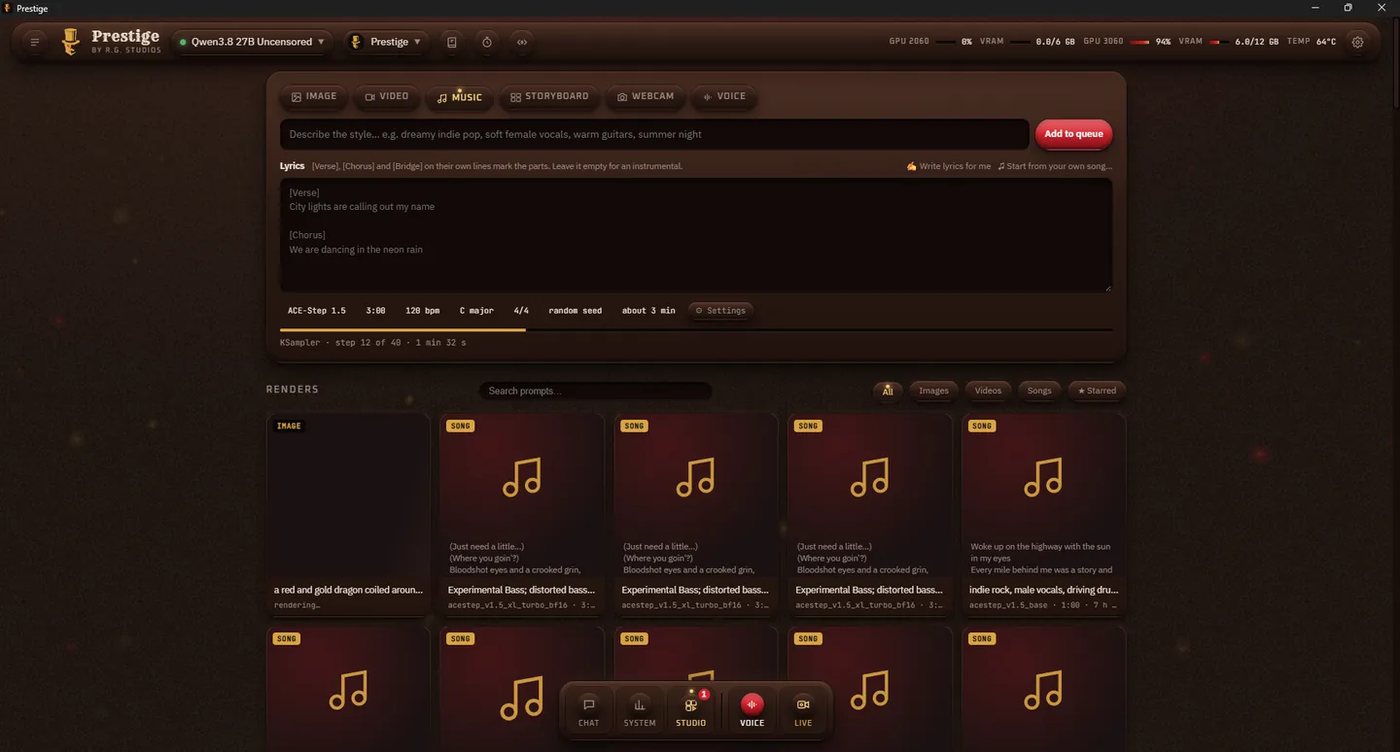
Task: Click the IMAGE badge on the dragon card
Action: [289, 426]
